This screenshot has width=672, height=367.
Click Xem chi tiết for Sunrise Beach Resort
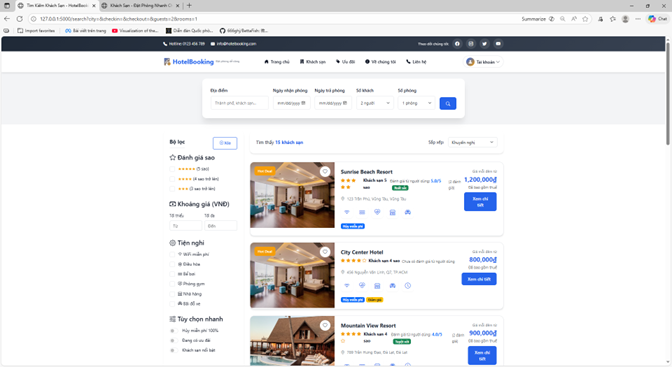[x=480, y=202]
